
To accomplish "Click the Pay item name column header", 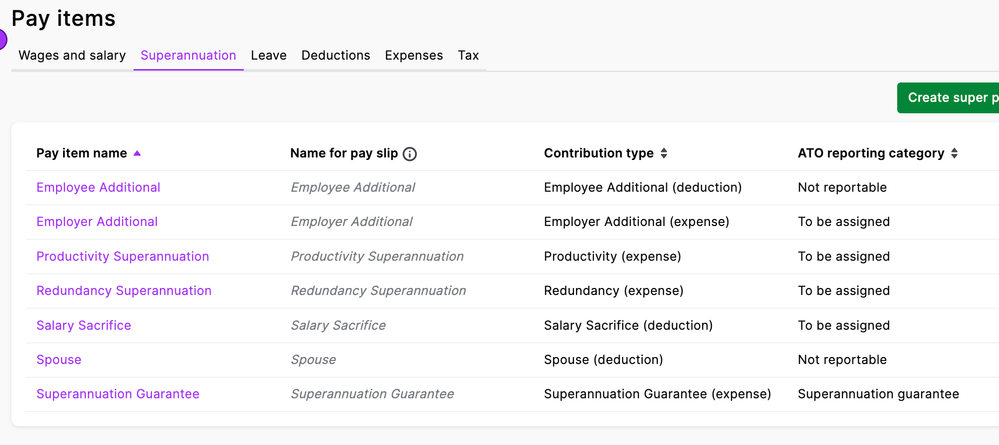I will (x=81, y=153).
